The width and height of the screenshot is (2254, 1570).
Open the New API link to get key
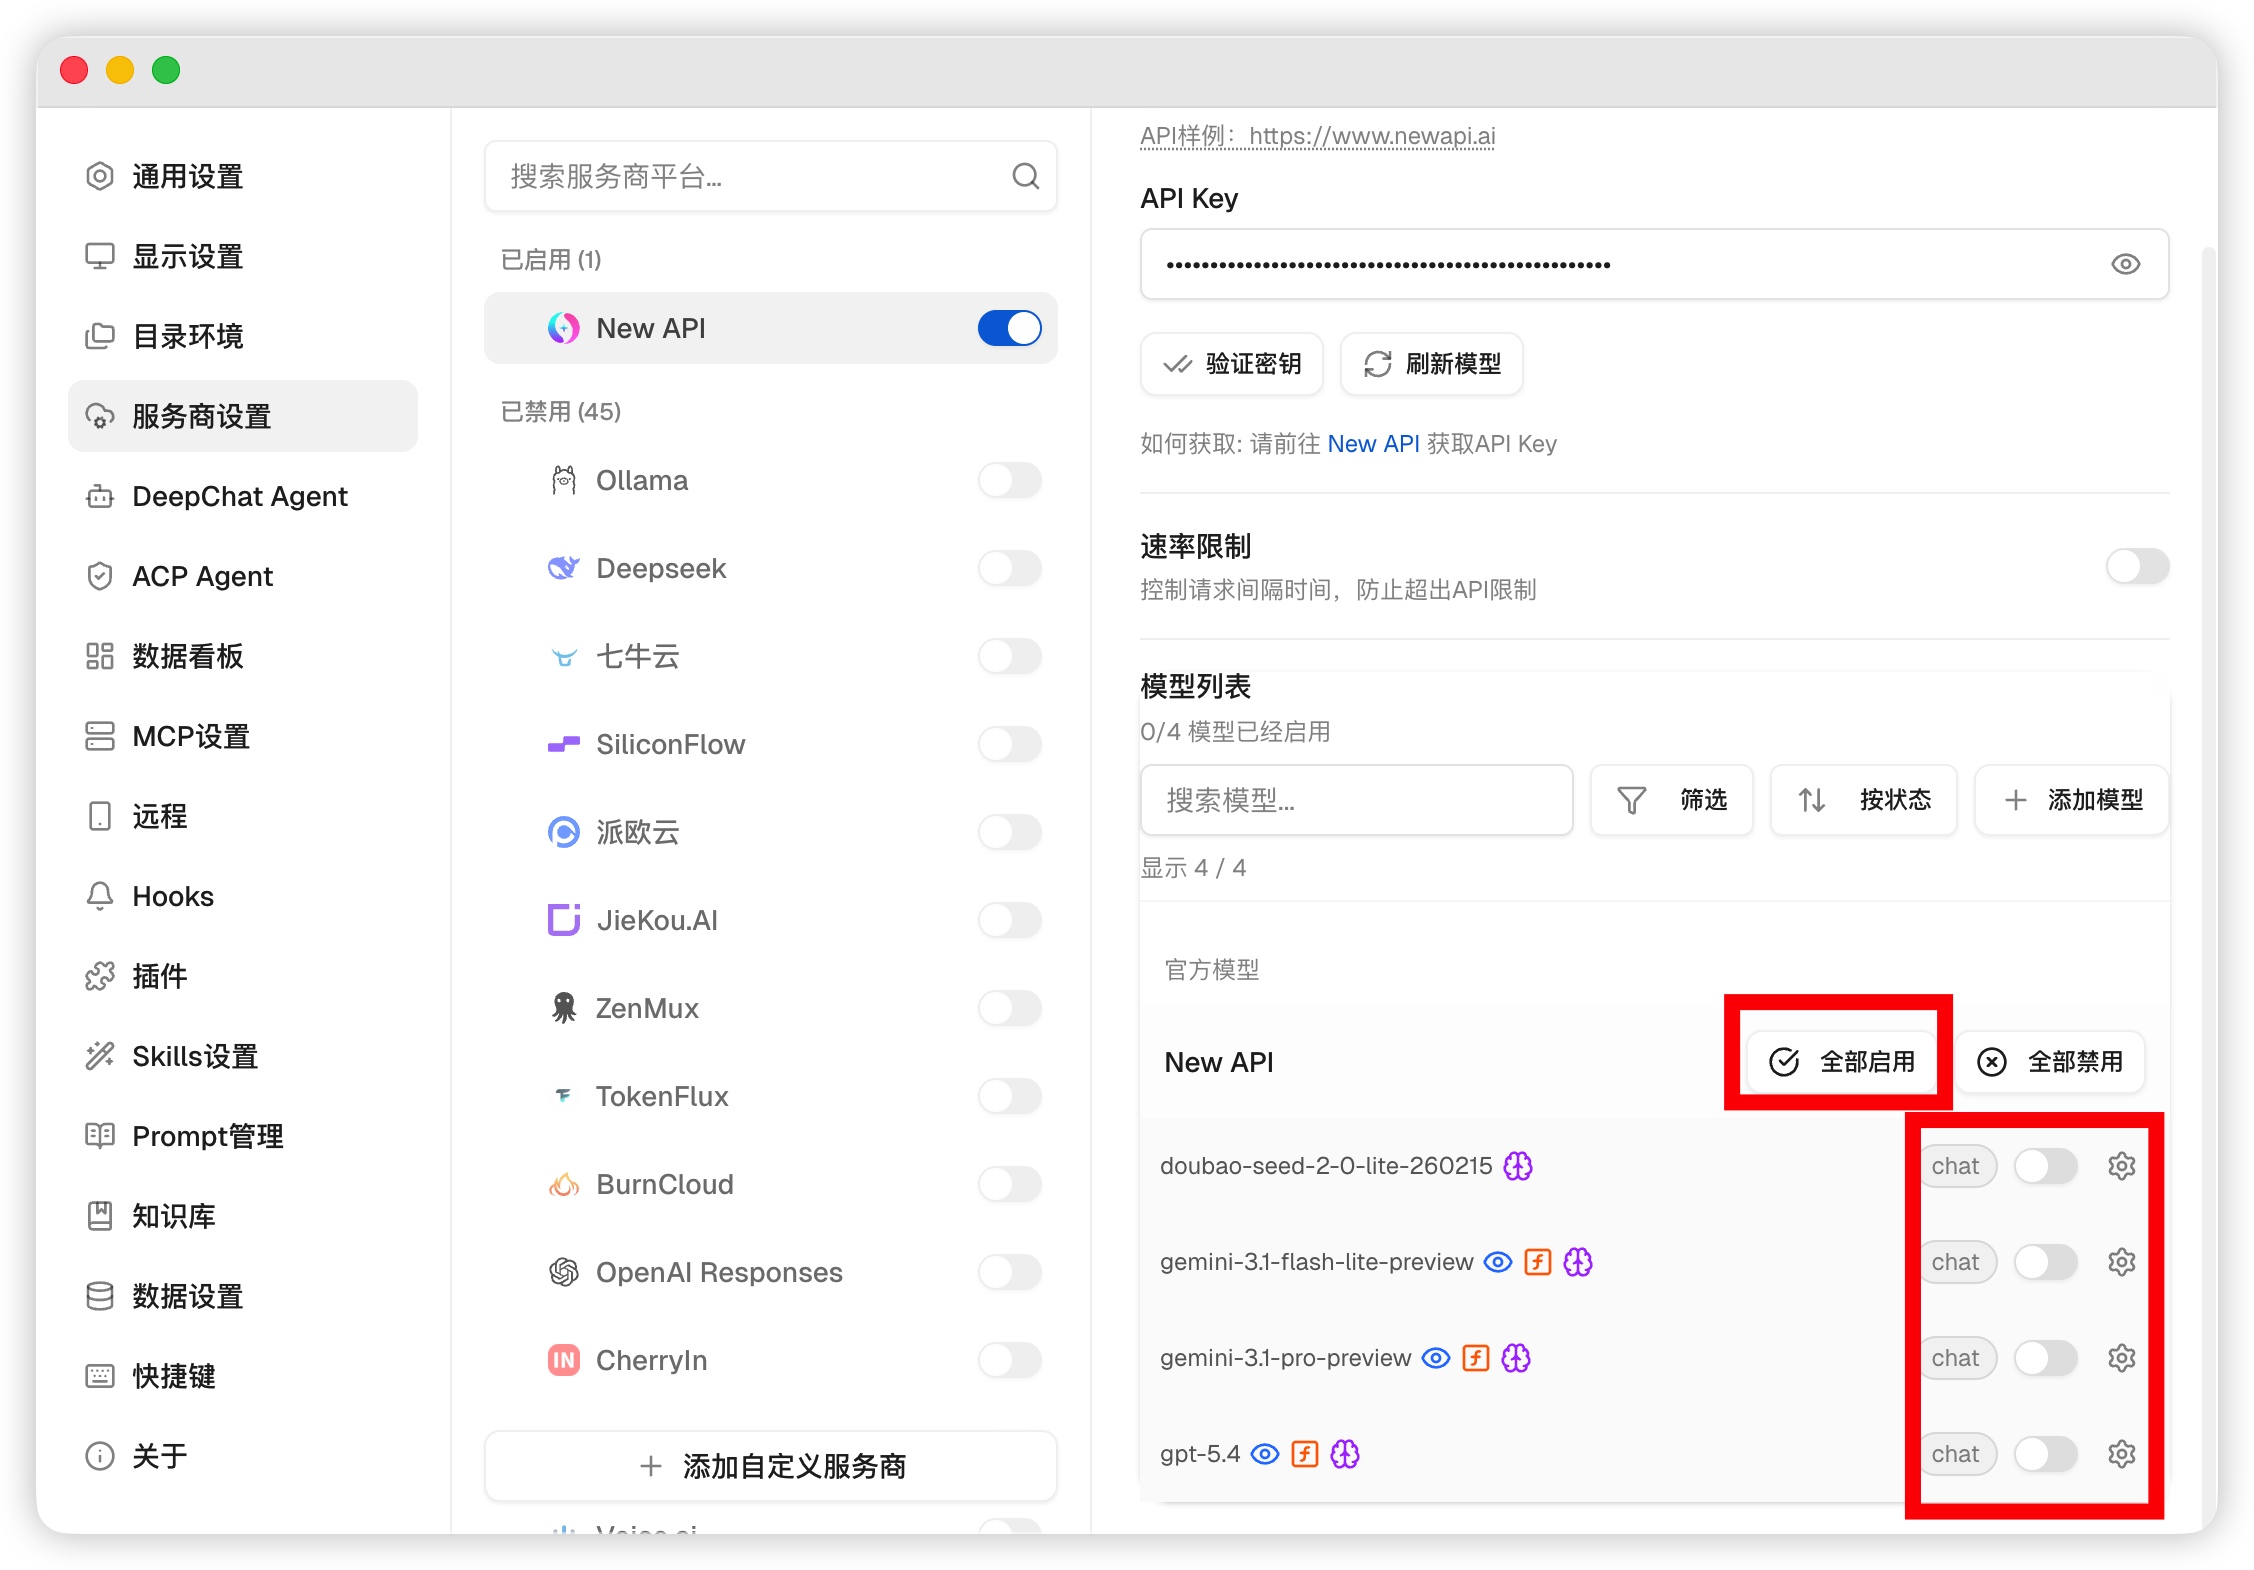pos(1373,444)
